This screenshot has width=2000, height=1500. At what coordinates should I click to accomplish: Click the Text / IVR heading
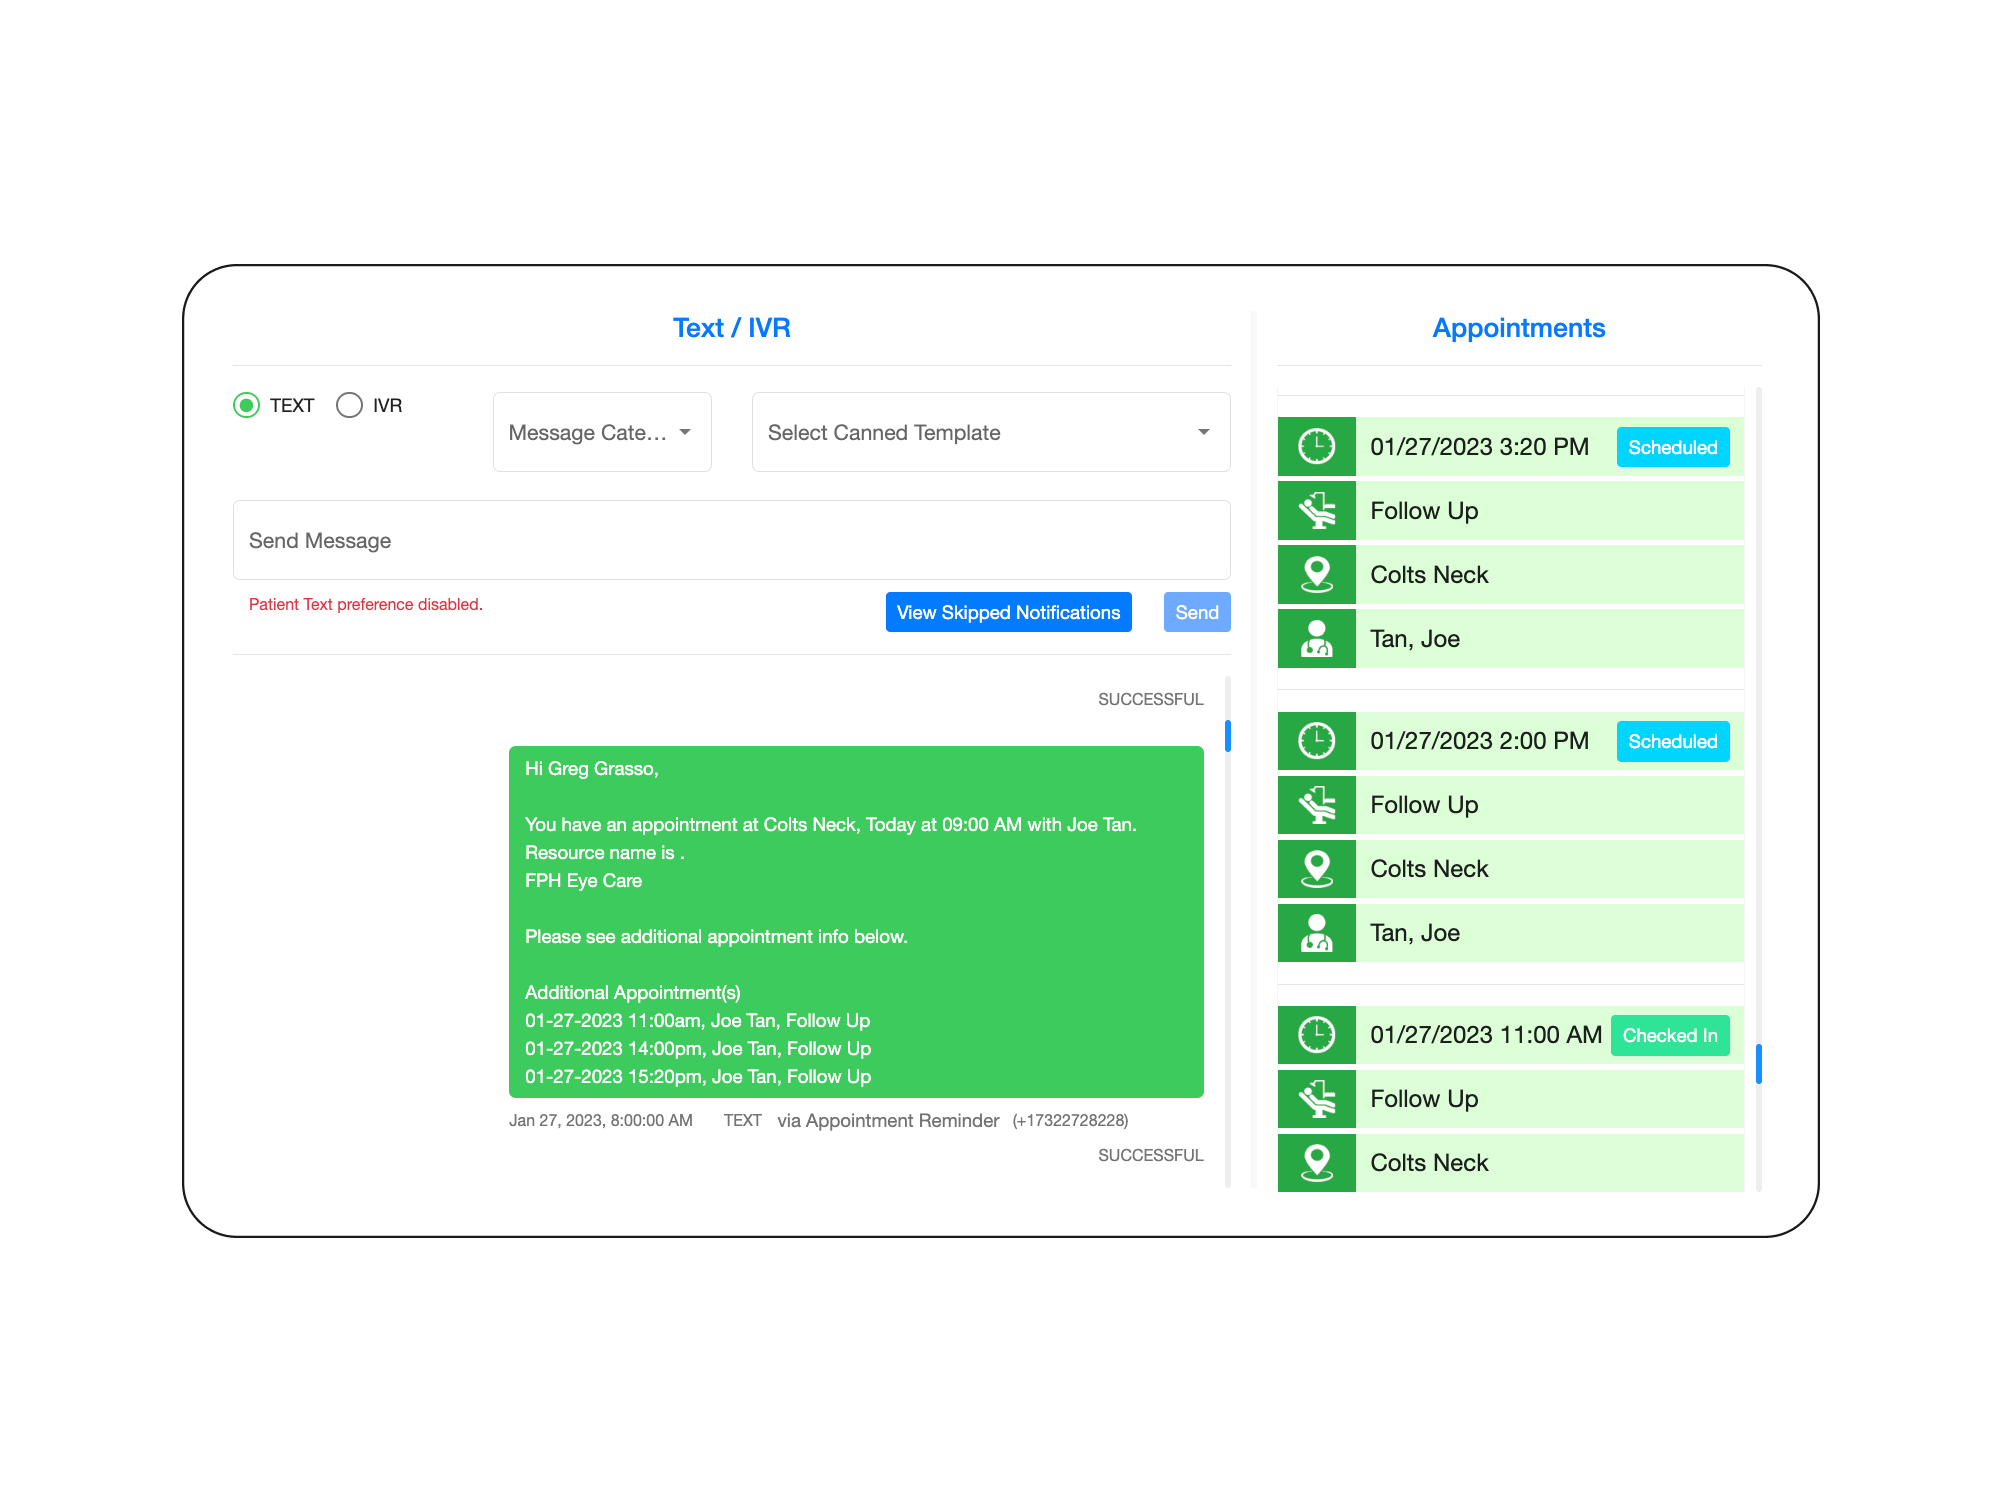coord(731,328)
